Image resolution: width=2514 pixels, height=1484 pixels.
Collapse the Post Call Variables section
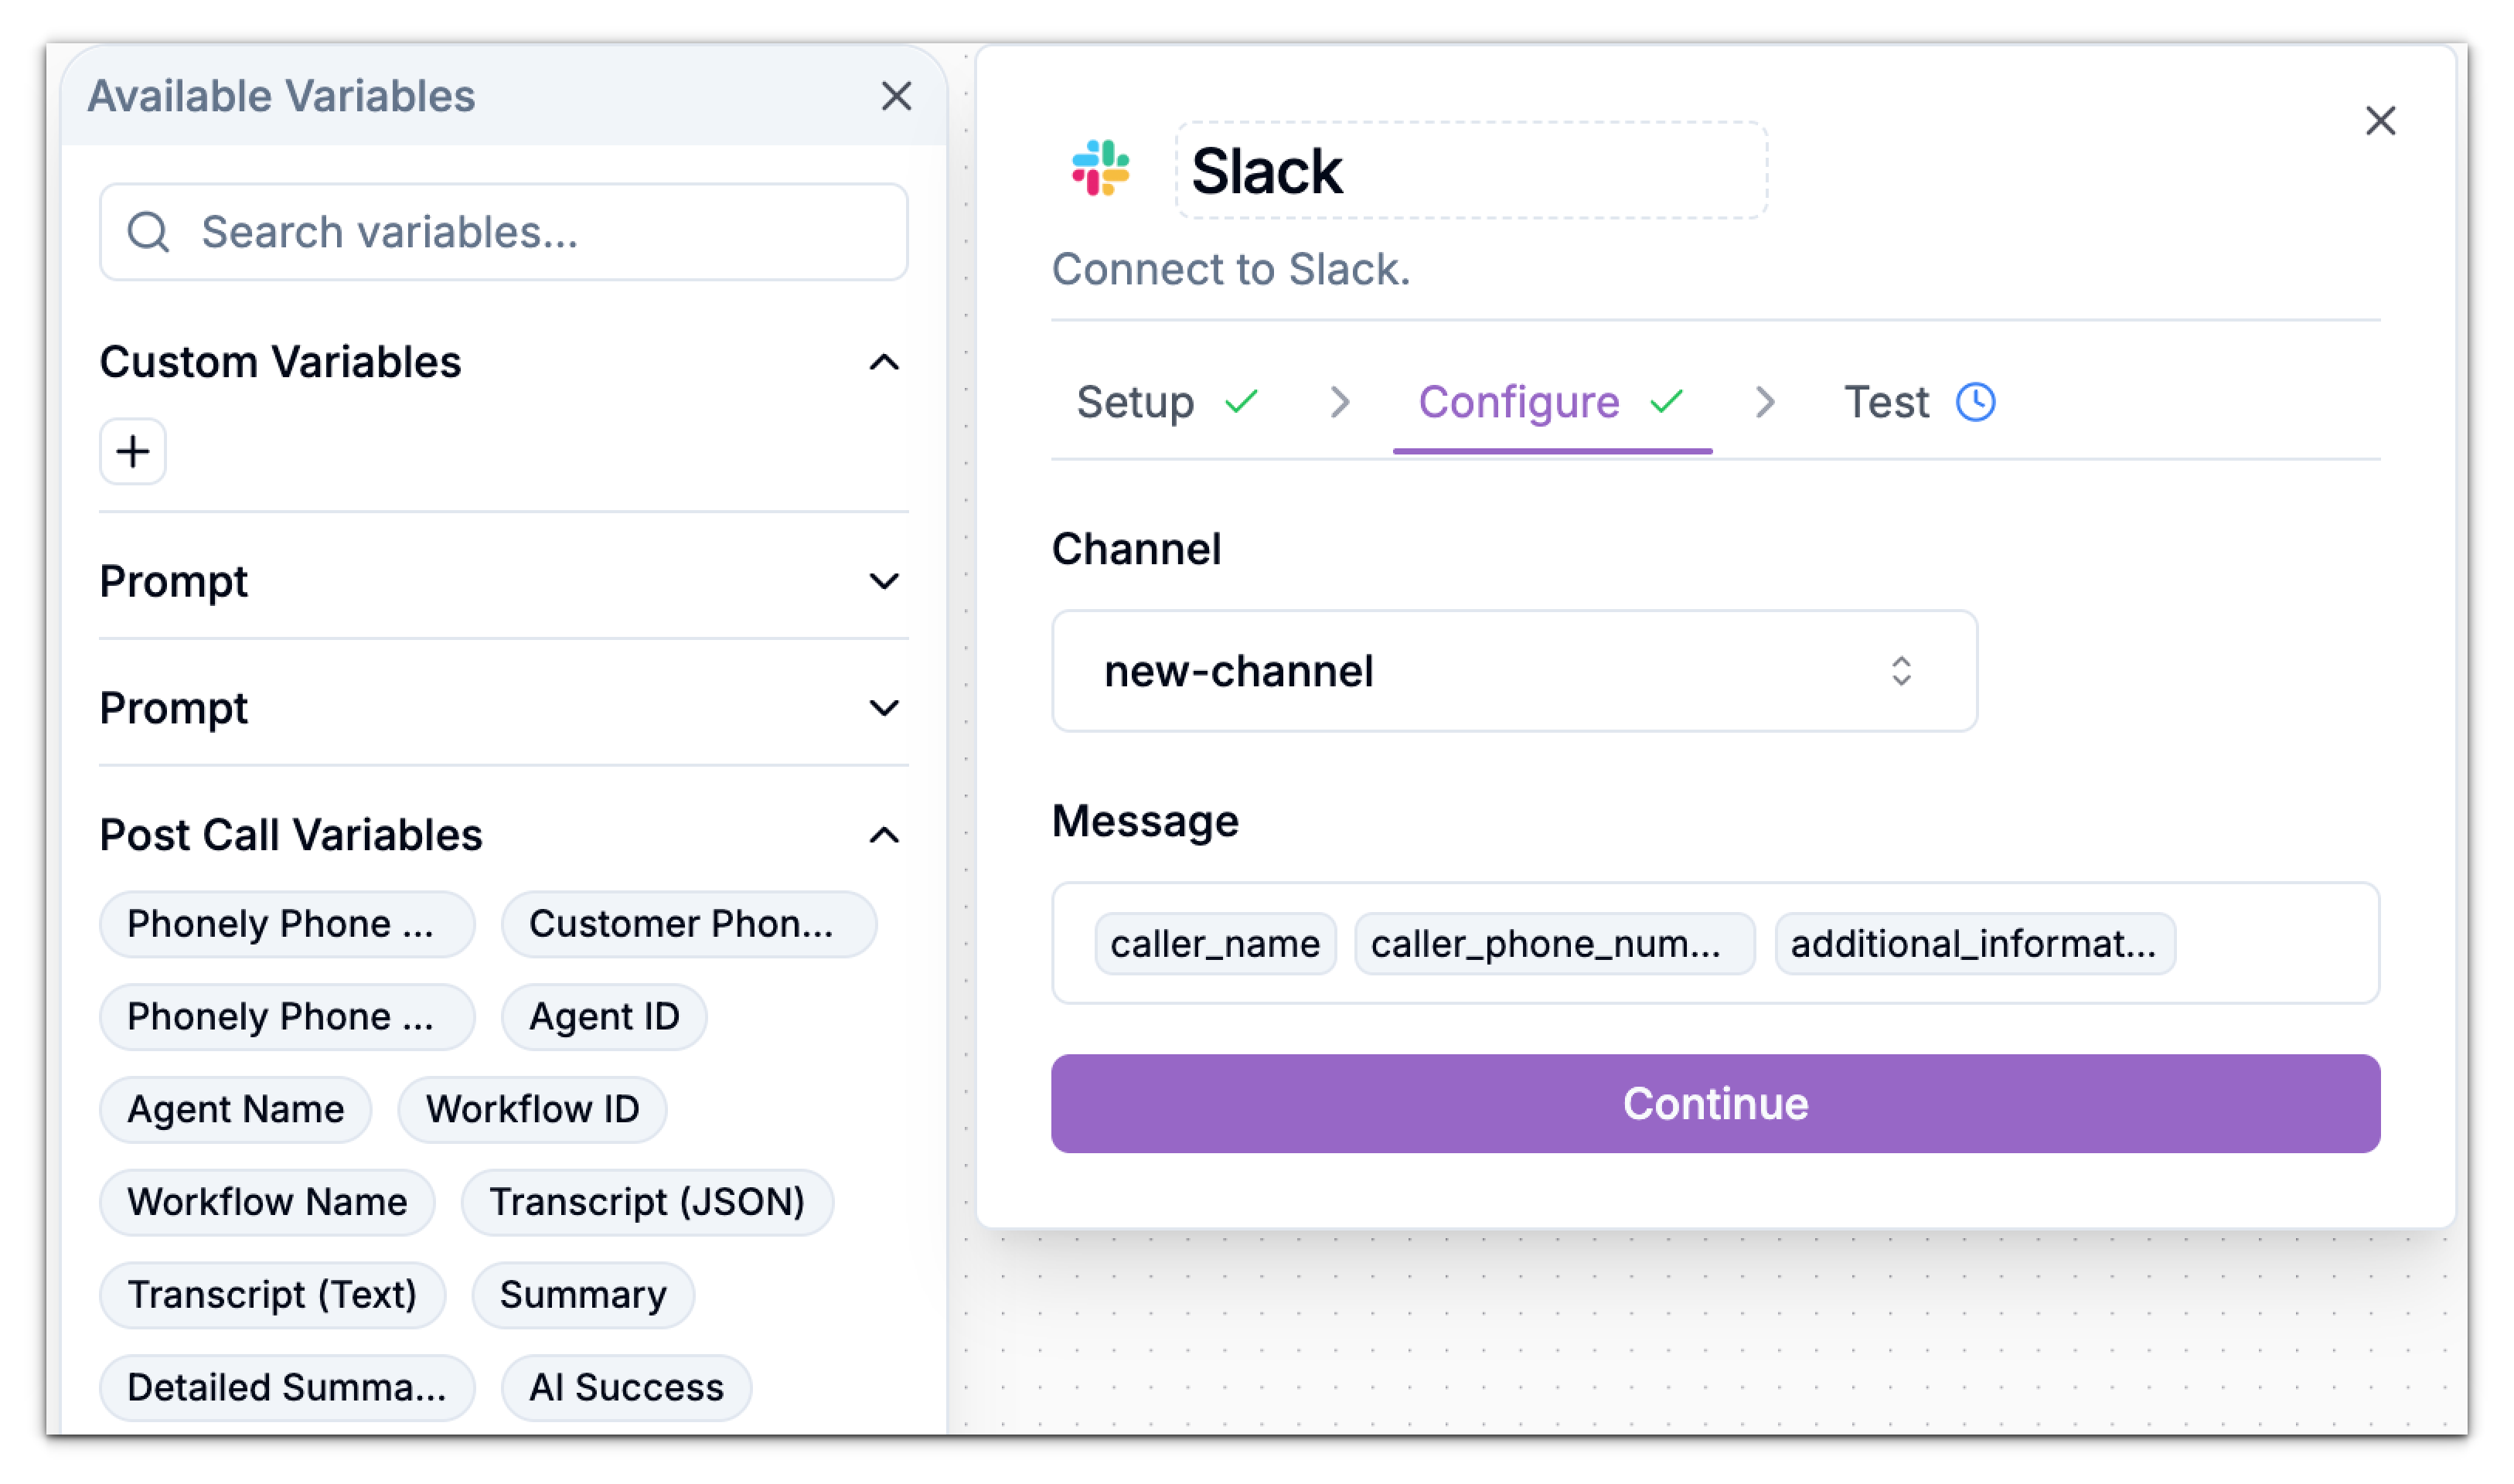point(884,835)
